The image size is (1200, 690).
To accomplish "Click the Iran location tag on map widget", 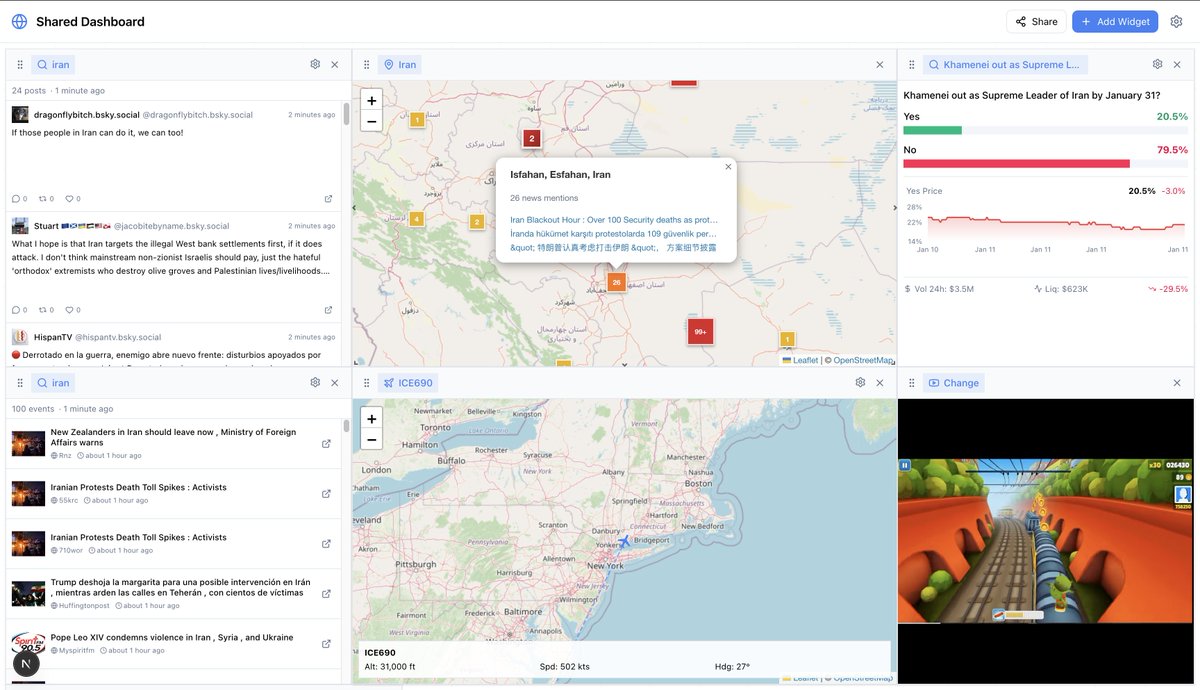I will coord(400,64).
